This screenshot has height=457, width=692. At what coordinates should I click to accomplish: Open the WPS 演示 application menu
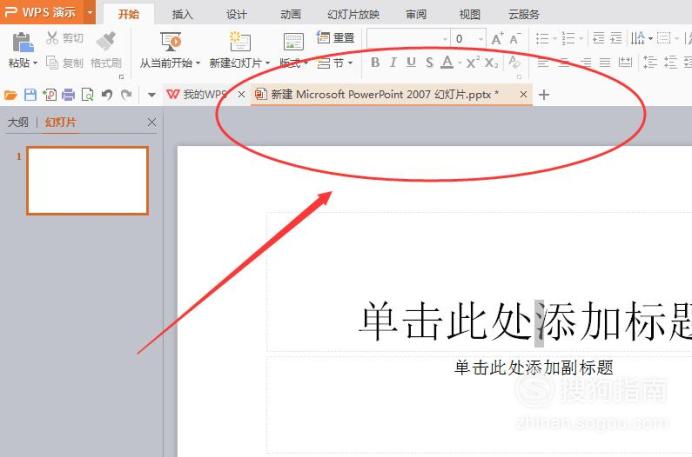(41, 12)
